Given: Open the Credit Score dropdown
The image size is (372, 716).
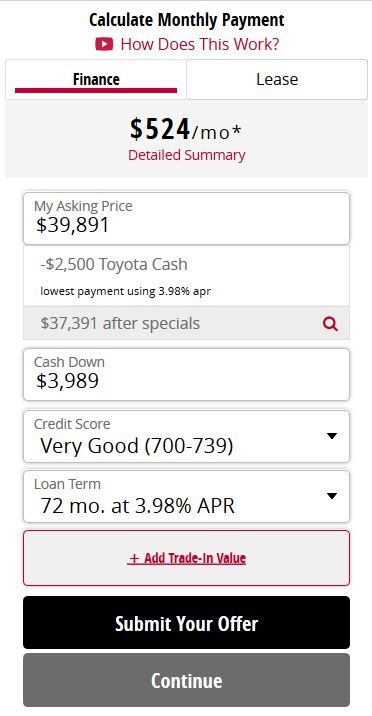Looking at the screenshot, I should click(187, 437).
